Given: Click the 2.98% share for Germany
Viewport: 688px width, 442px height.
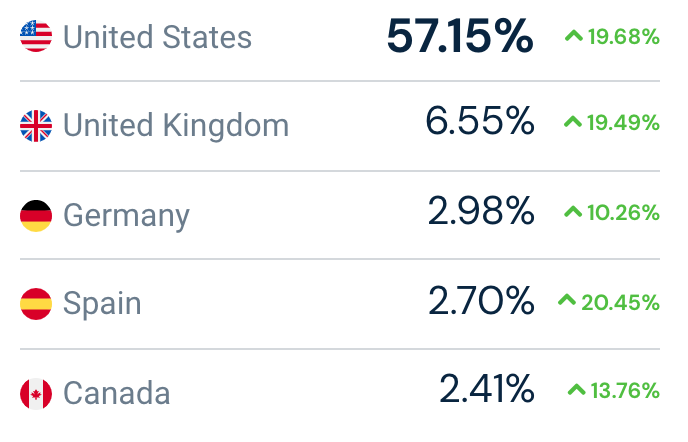Looking at the screenshot, I should 481,211.
